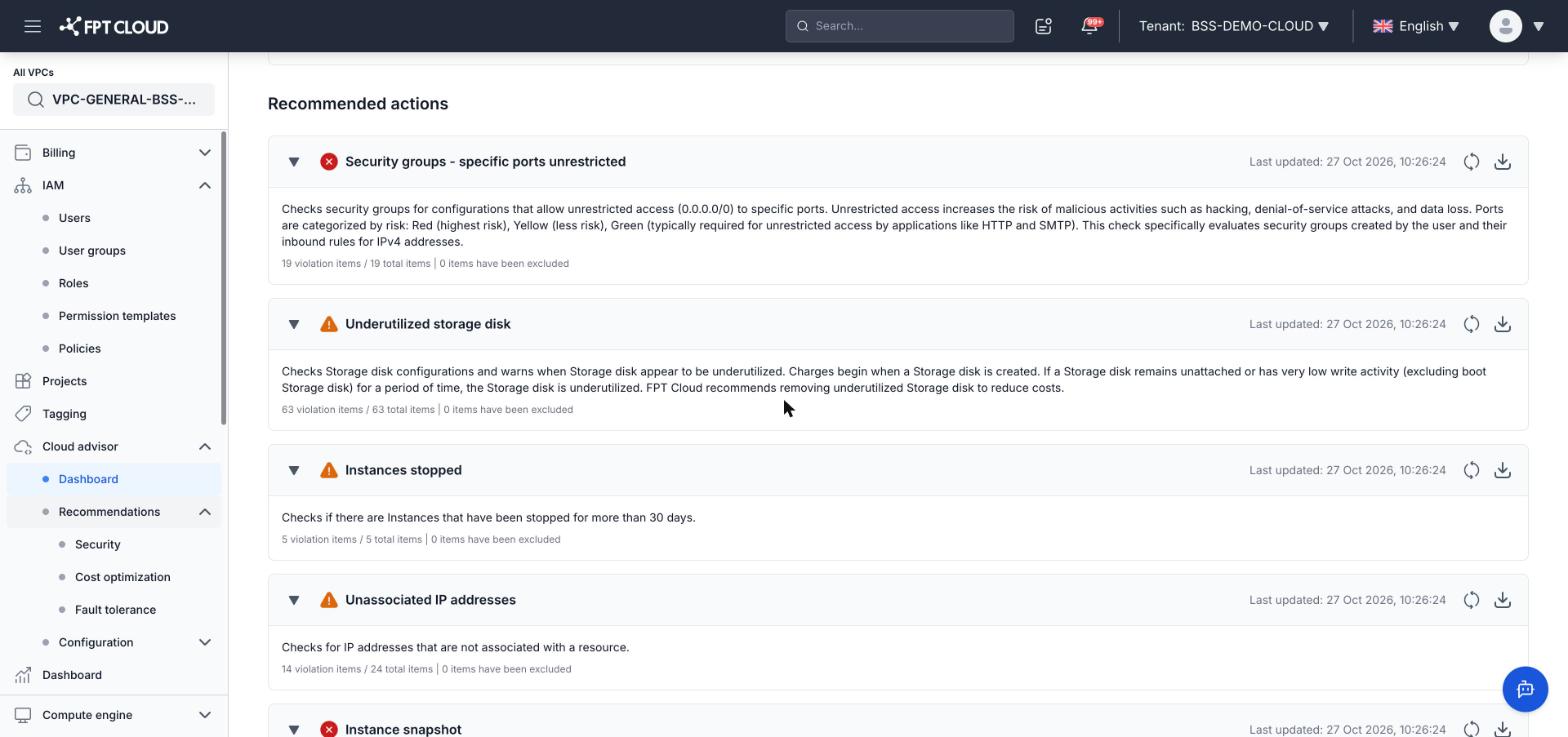Open the task list icon beside search

pos(1043,26)
